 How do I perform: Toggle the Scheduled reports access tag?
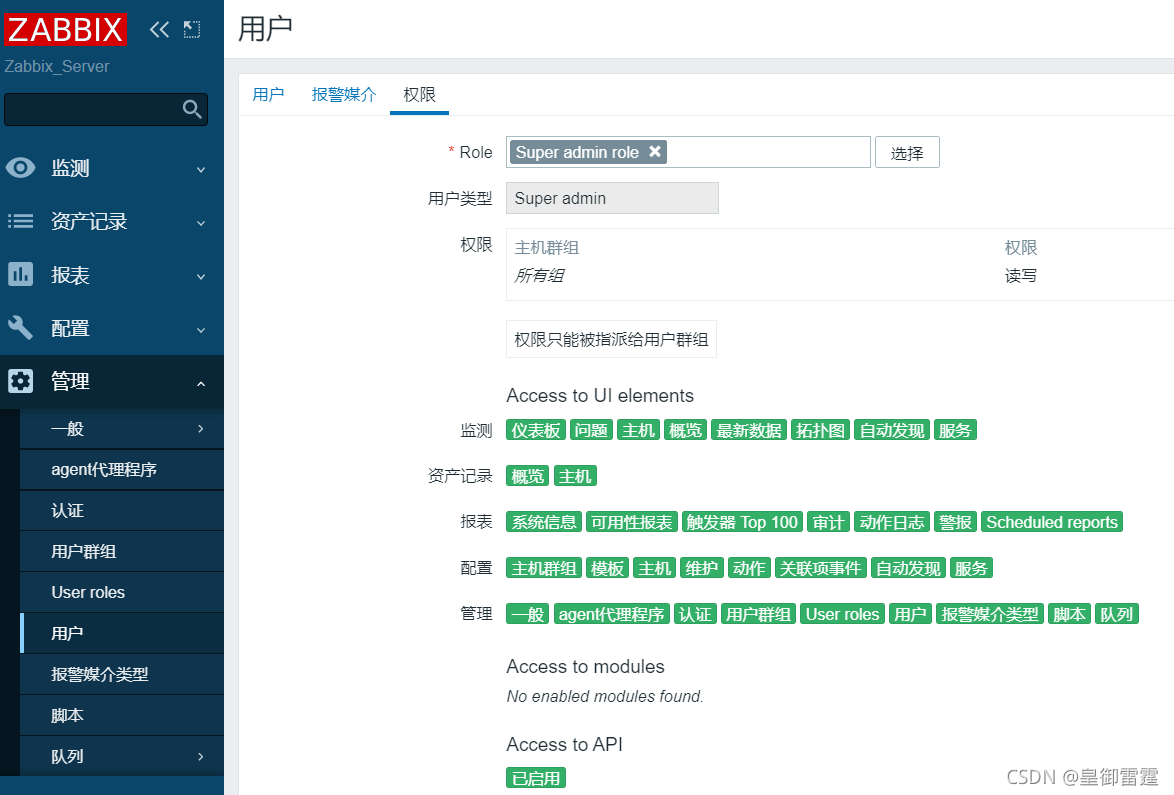click(x=1051, y=521)
